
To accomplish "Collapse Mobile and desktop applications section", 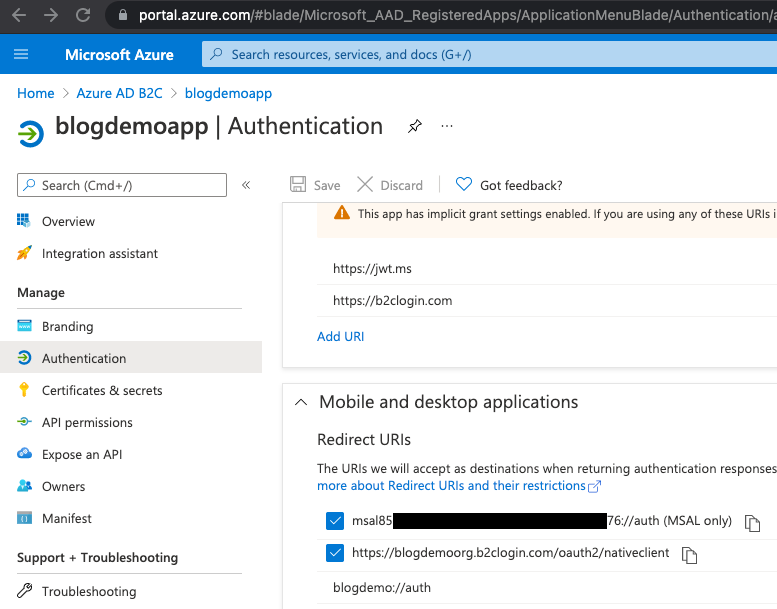I will click(x=301, y=402).
